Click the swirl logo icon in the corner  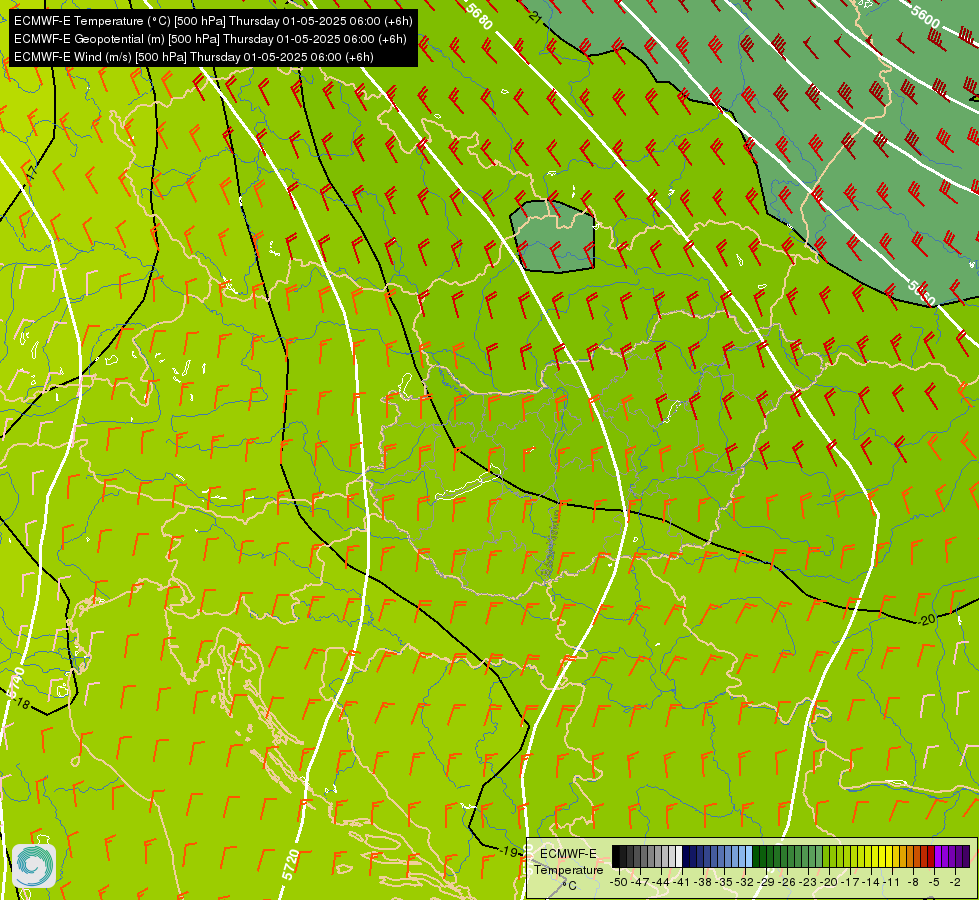34,866
